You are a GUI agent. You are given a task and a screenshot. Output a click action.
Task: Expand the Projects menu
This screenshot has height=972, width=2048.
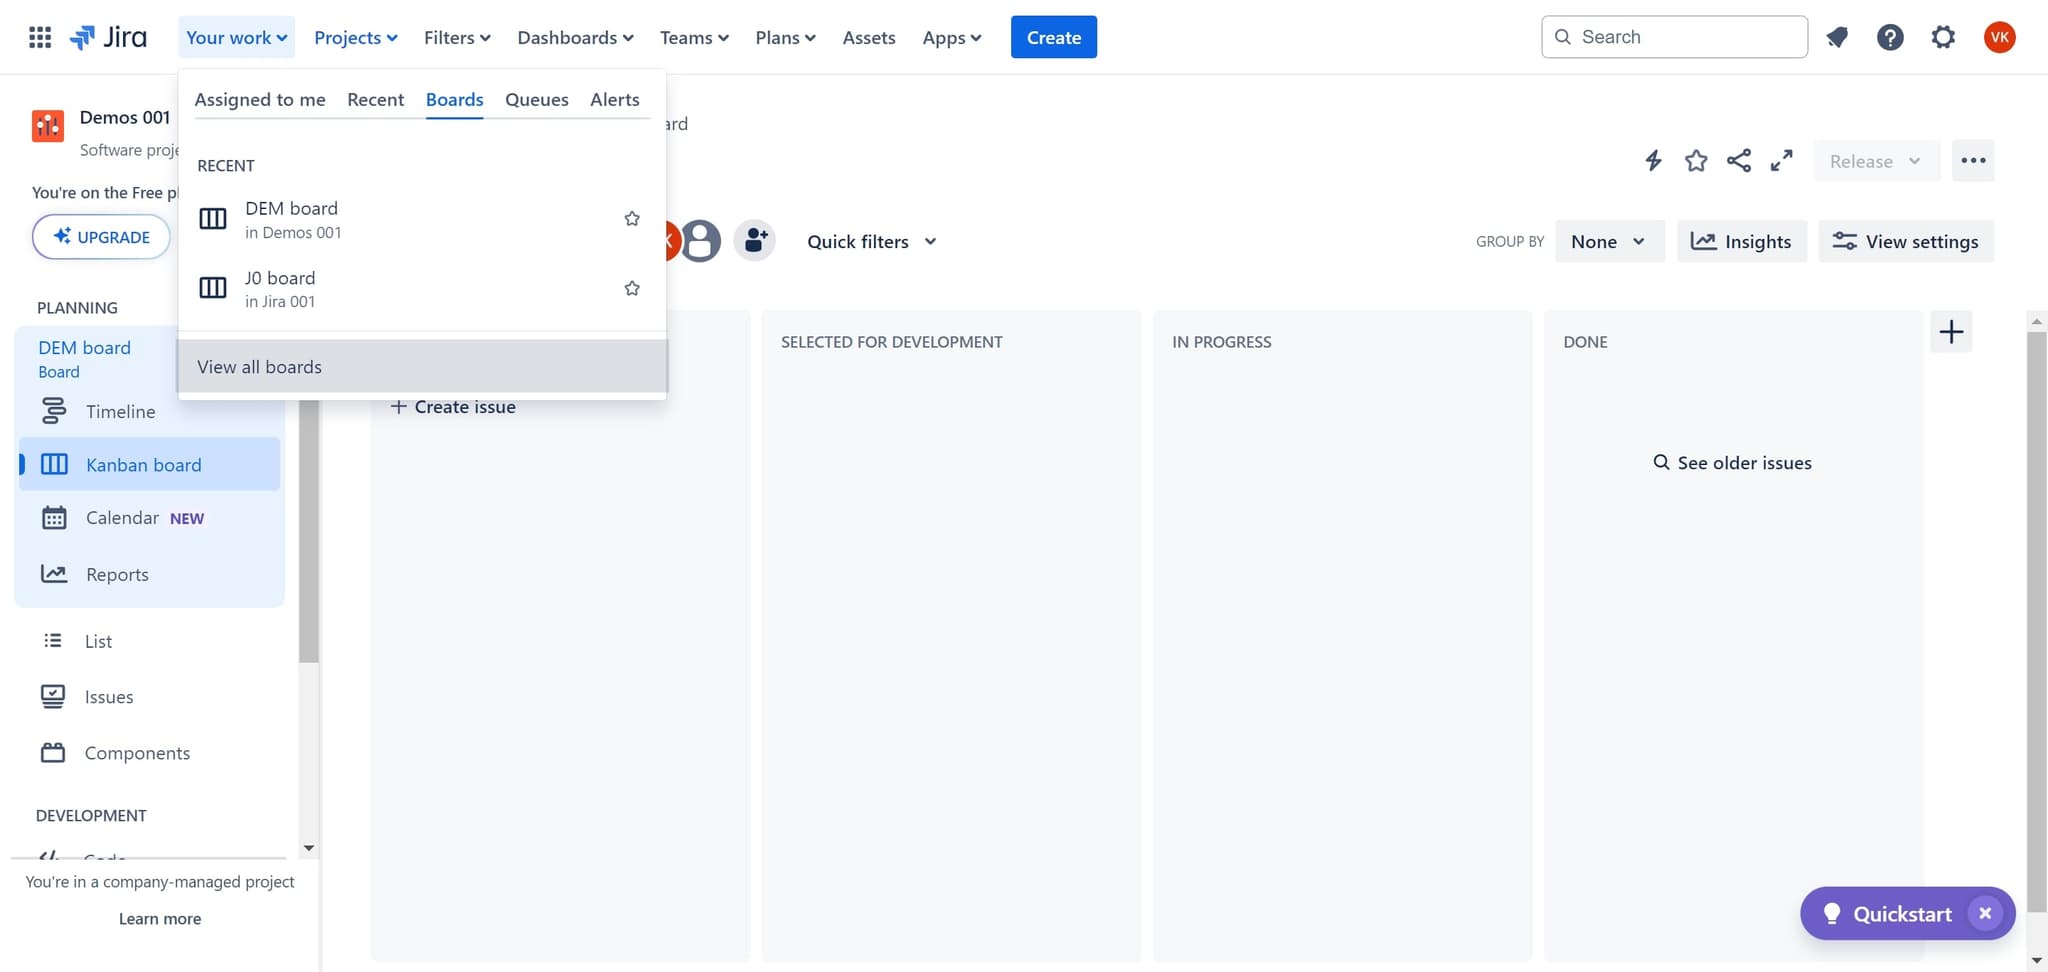pos(355,37)
